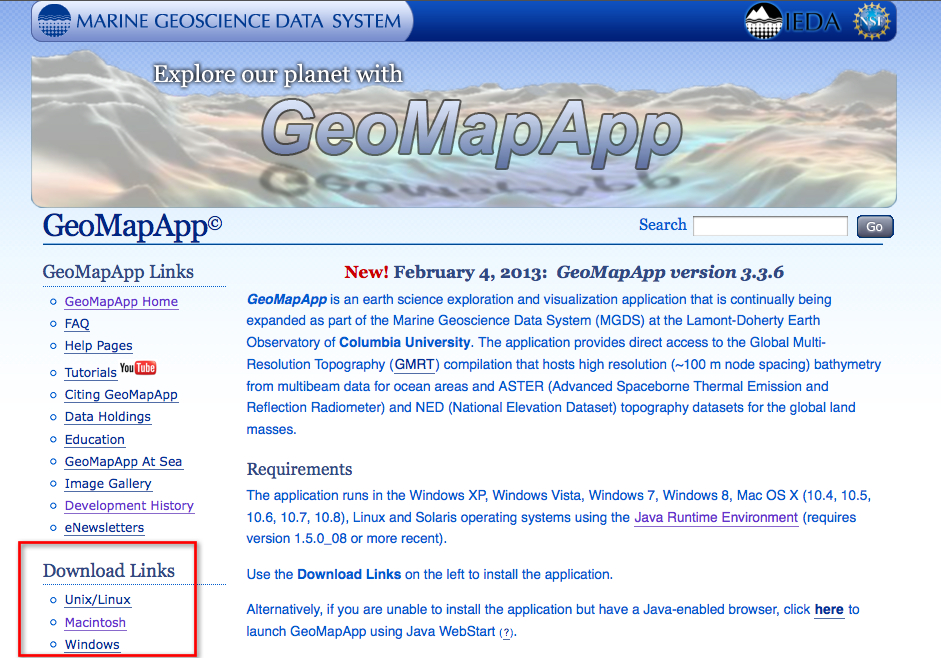Image resolution: width=941 pixels, height=658 pixels.
Task: Click the NSF seal icon
Action: tap(873, 19)
